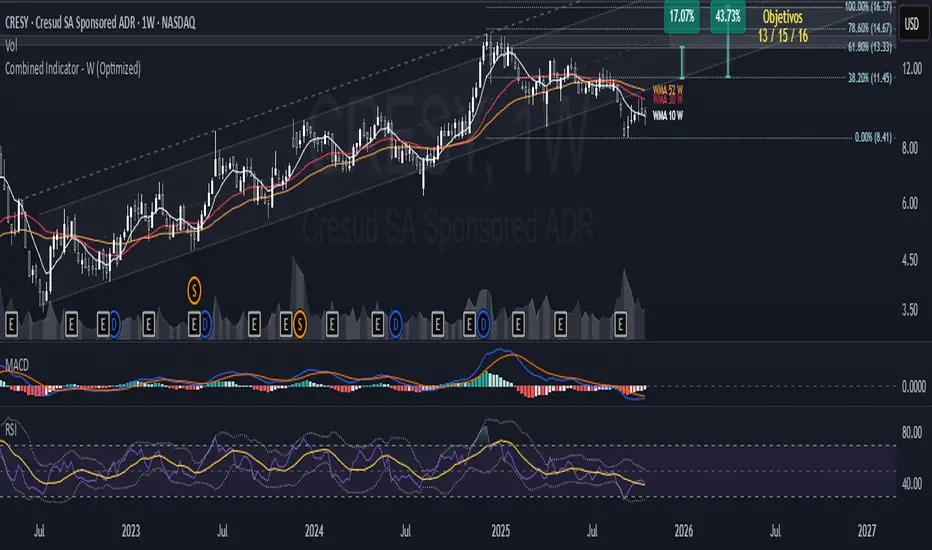932x550 pixels.
Task: Open the earnings E marker around February 2023
Action: tap(148, 325)
